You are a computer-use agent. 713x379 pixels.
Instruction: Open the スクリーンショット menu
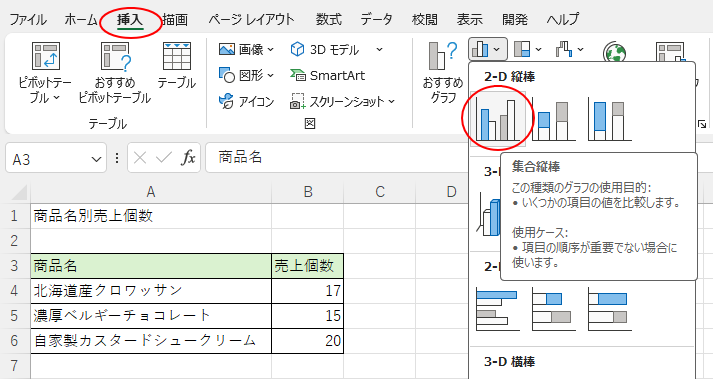point(342,101)
